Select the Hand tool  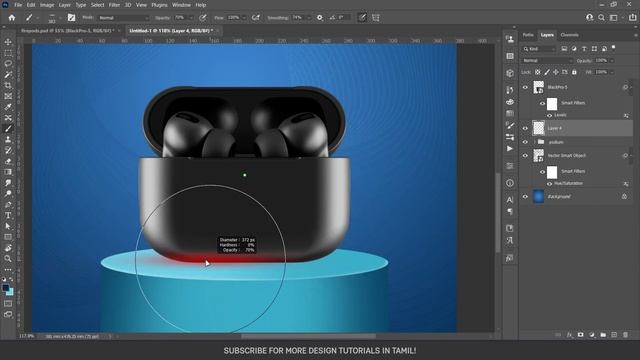(x=8, y=248)
